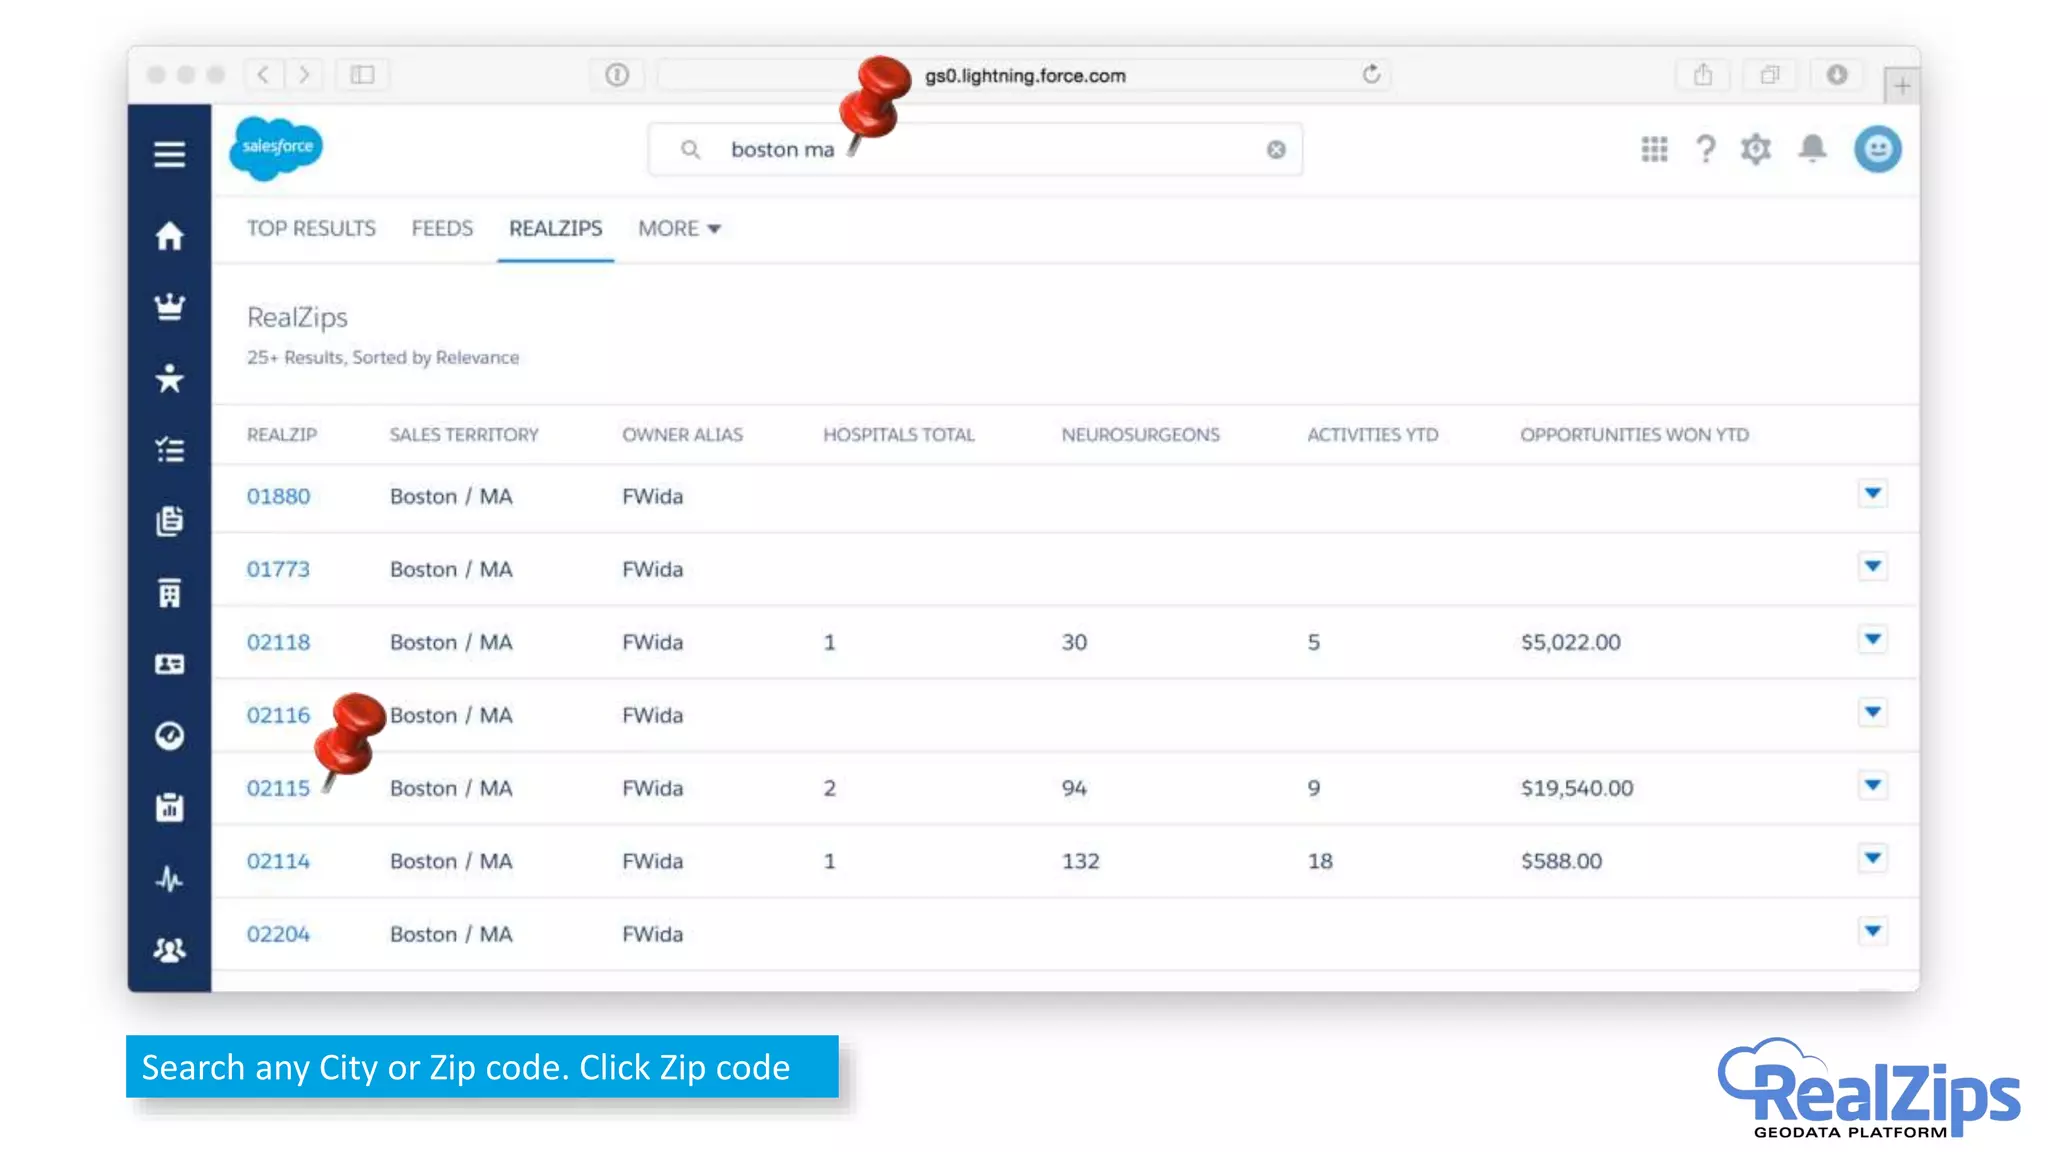Open the dashboard gauge sidebar icon
The height and width of the screenshot is (1152, 2048).
coord(169,736)
